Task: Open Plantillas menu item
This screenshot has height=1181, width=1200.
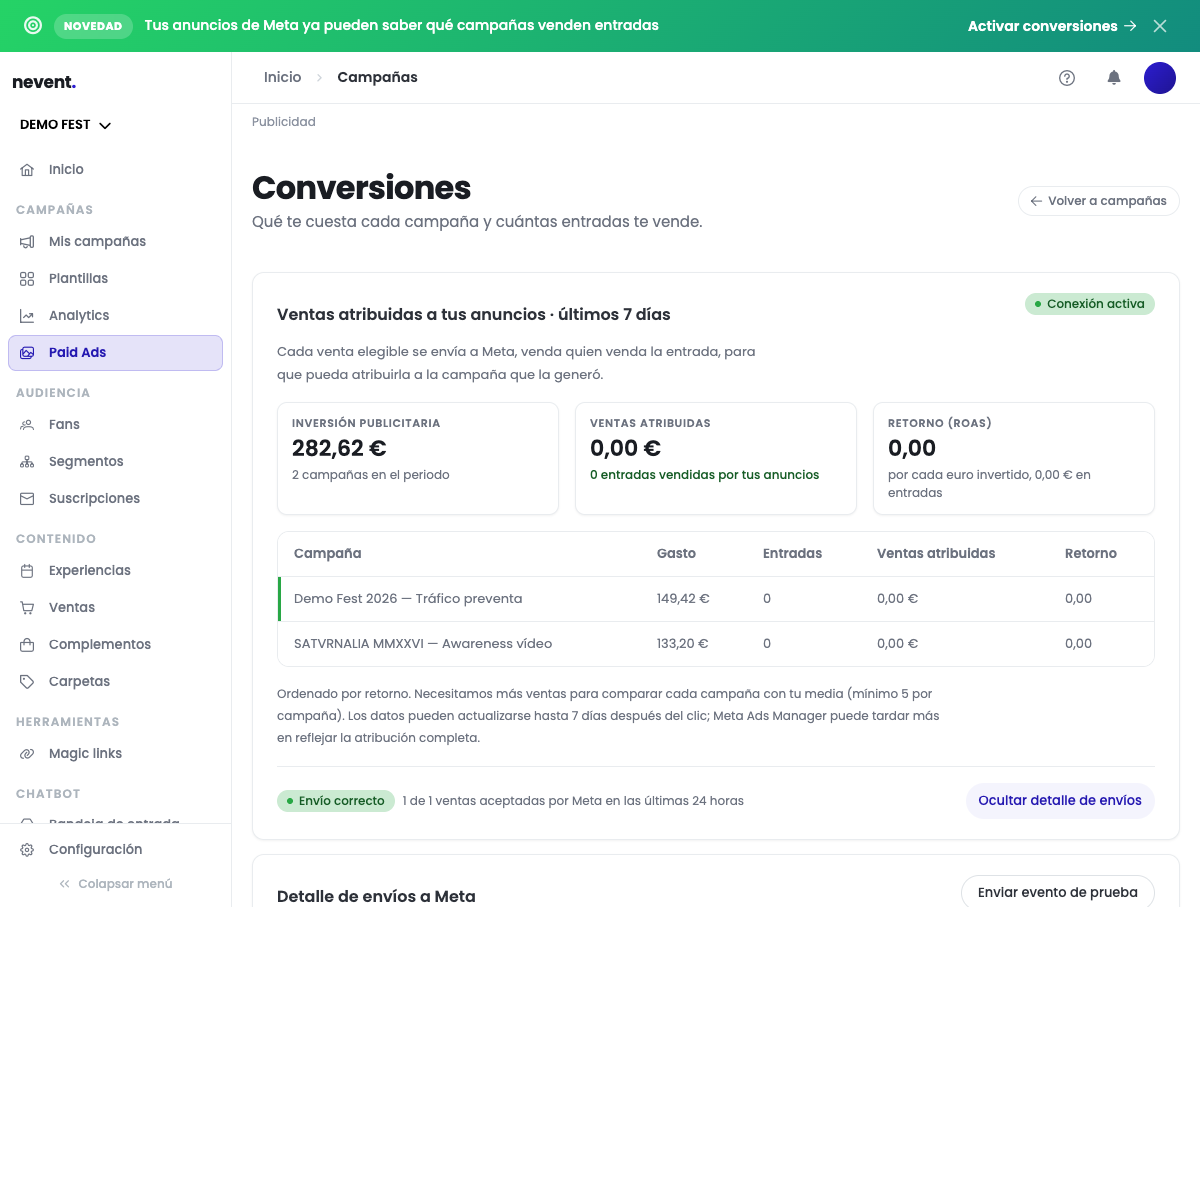Action: pyautogui.click(x=115, y=279)
